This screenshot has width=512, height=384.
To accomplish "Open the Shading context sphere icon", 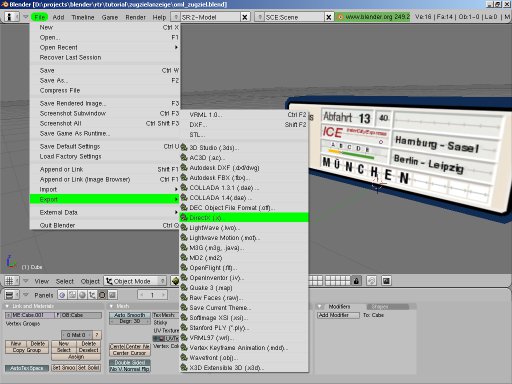I will [x=82, y=295].
